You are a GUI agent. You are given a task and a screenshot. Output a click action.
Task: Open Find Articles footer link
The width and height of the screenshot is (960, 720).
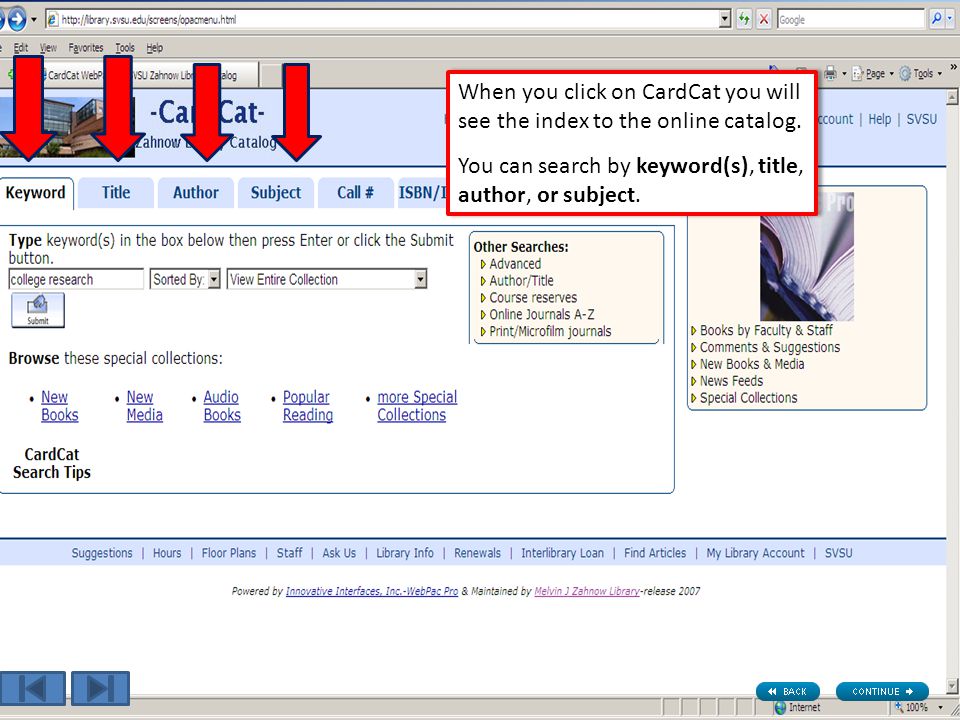point(655,553)
